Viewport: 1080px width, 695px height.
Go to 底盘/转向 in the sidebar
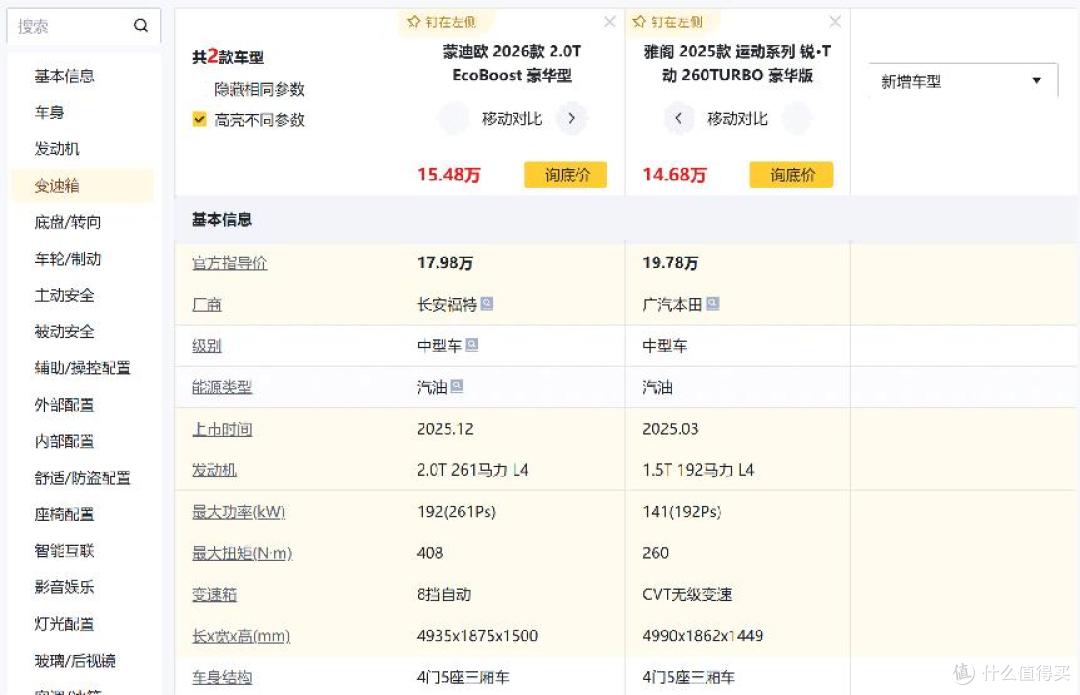[68, 222]
